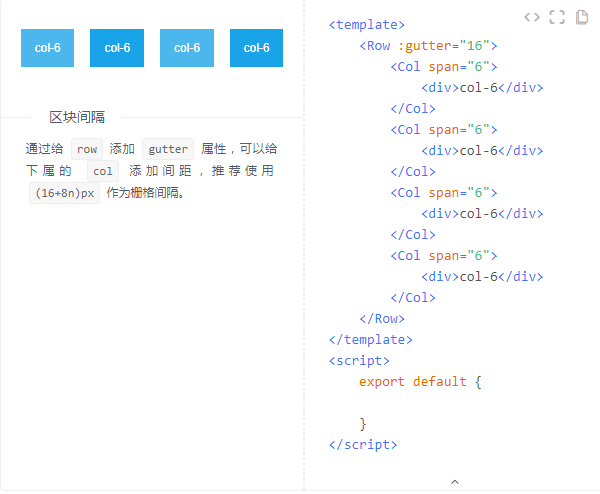600x494 pixels.
Task: Click the closing </script> code line
Action: (x=363, y=445)
